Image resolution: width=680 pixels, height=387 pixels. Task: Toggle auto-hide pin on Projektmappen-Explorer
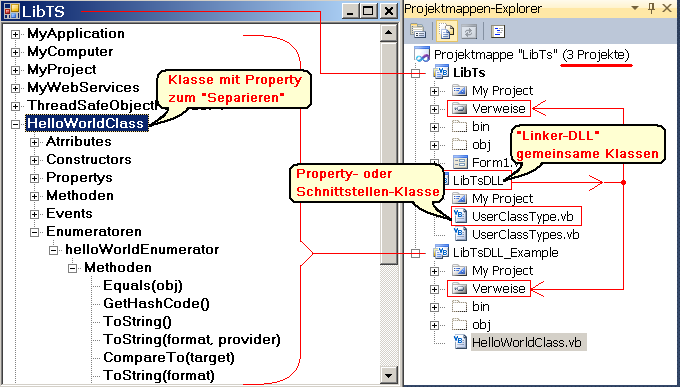coord(651,8)
